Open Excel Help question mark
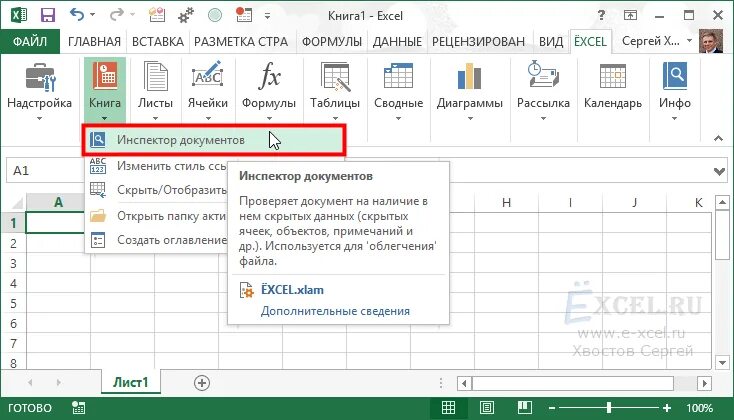 tap(601, 15)
